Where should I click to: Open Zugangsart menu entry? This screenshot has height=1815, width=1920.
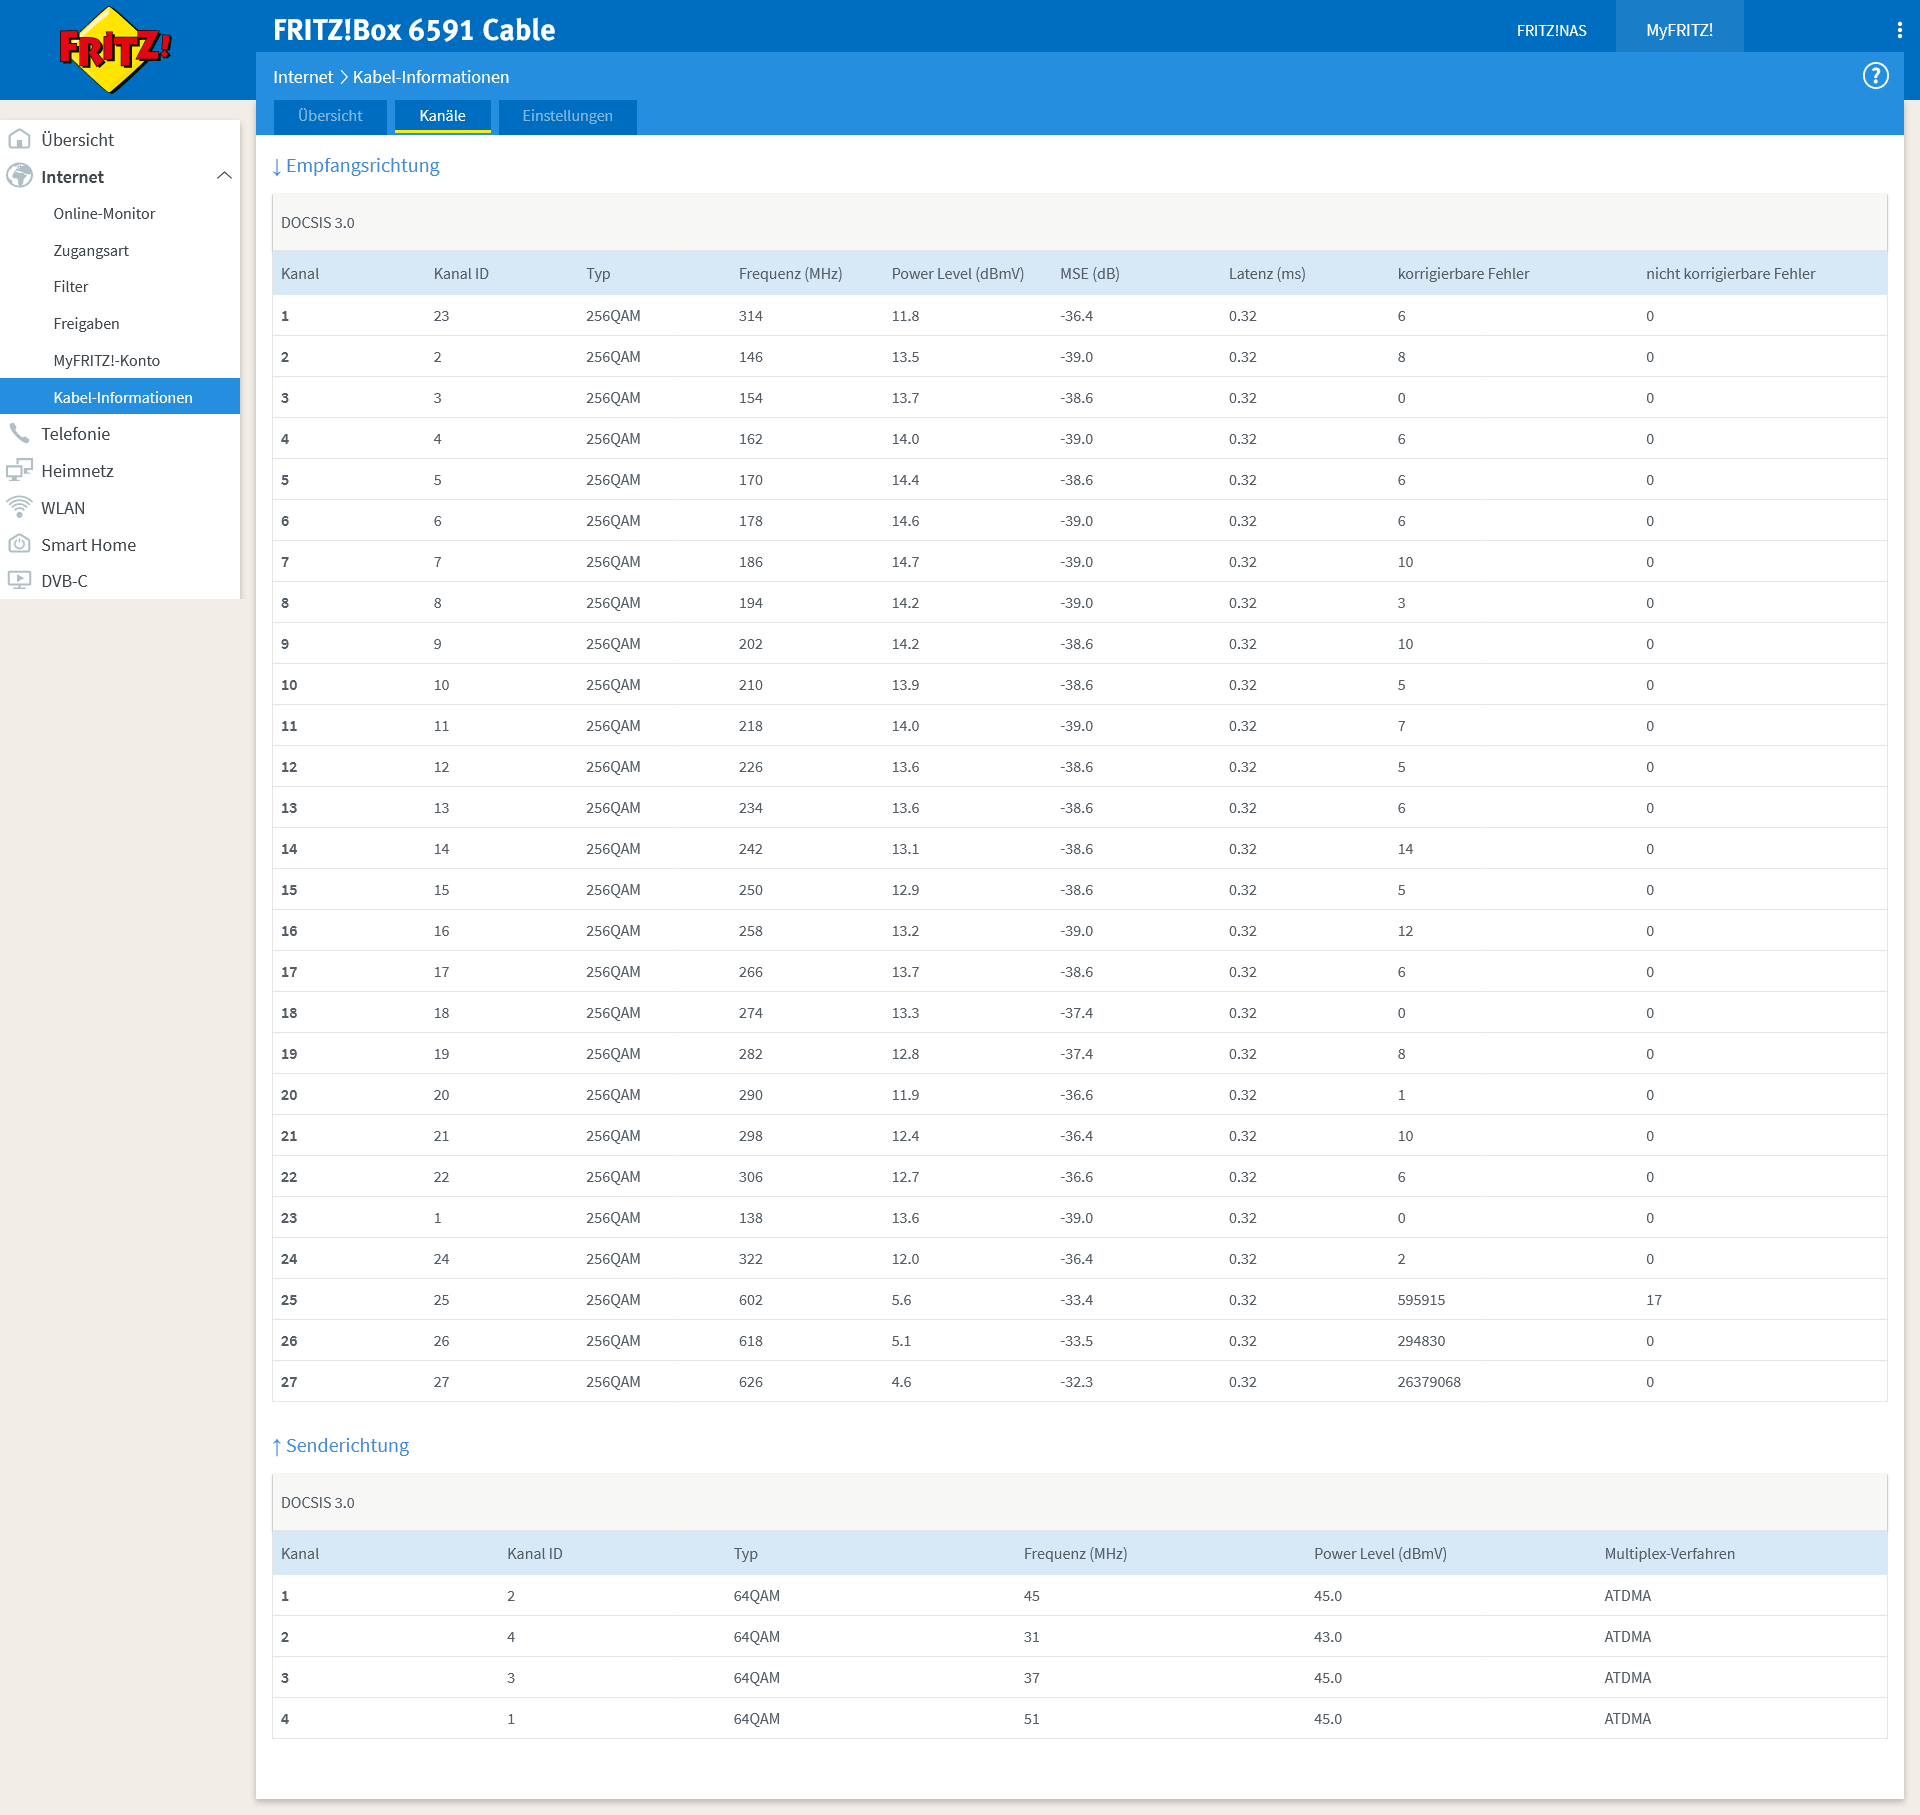point(91,251)
